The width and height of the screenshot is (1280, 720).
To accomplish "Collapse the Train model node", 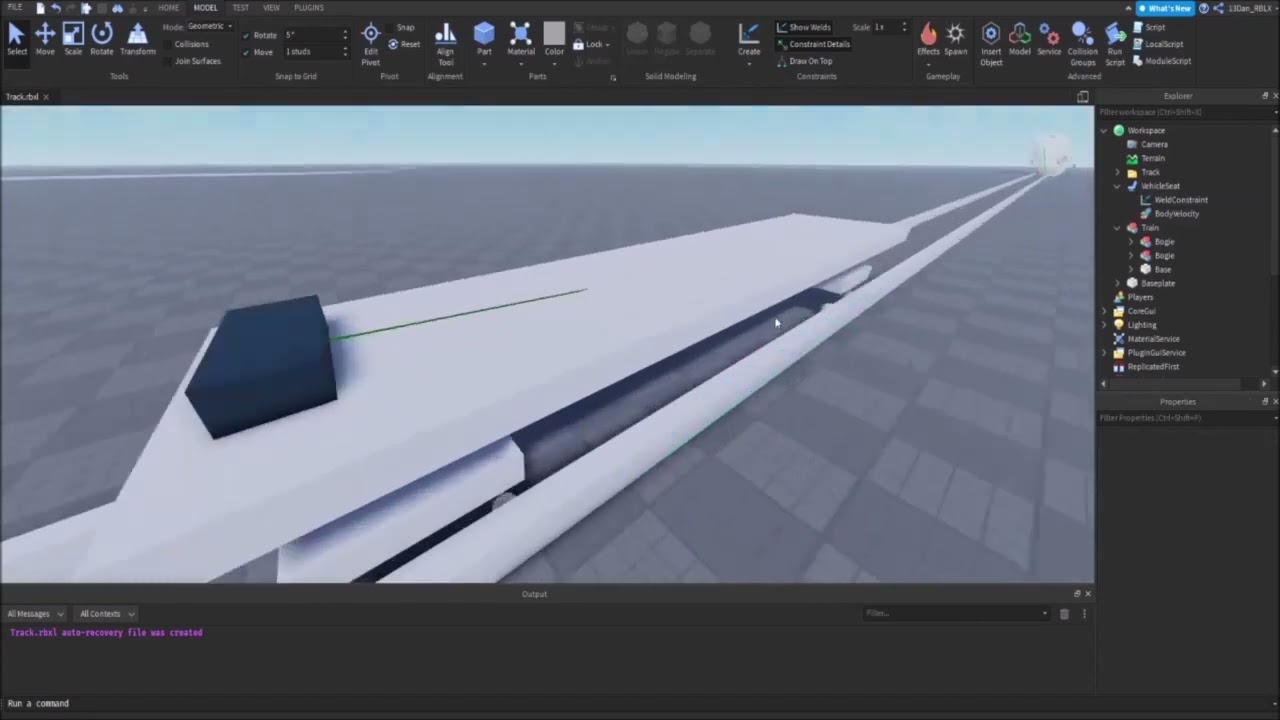I will tap(1118, 228).
